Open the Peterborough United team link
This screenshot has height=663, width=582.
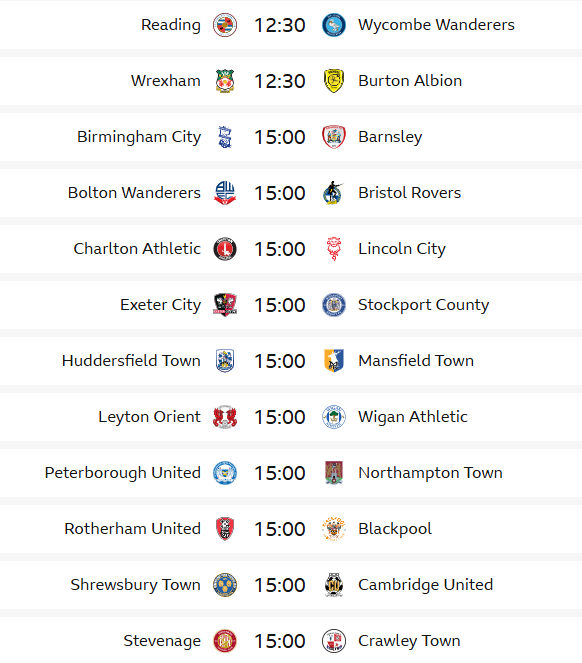(123, 473)
